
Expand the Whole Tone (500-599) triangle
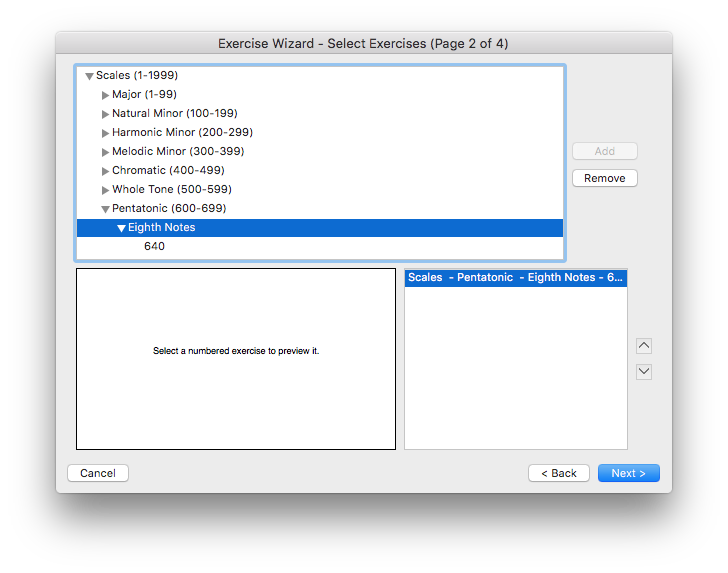105,190
